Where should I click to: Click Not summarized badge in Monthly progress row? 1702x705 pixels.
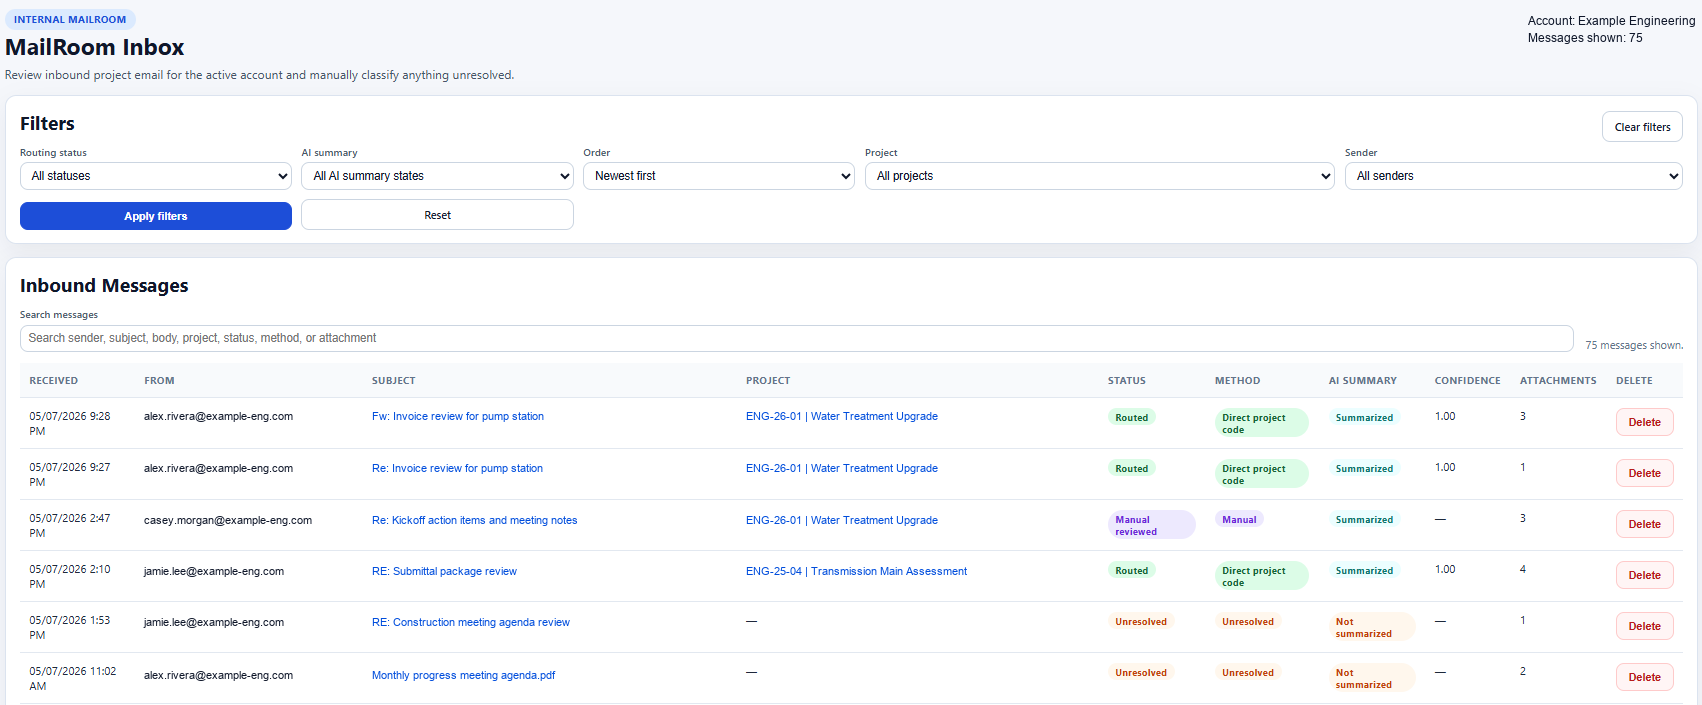click(1372, 678)
